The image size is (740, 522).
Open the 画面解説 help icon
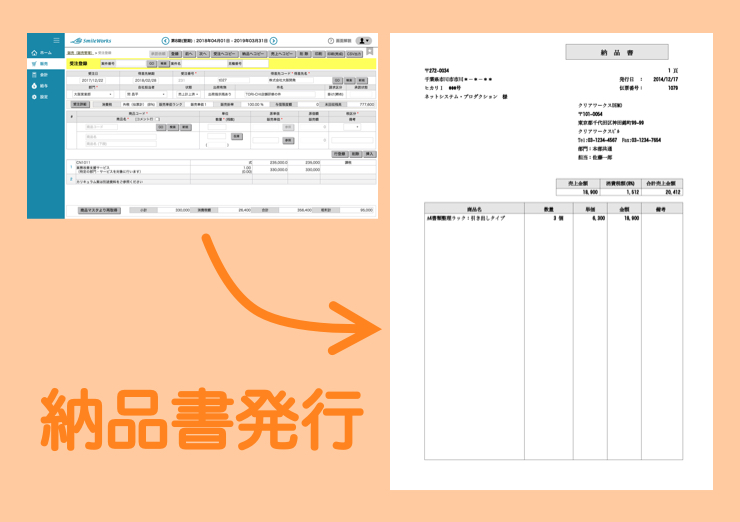tap(331, 41)
